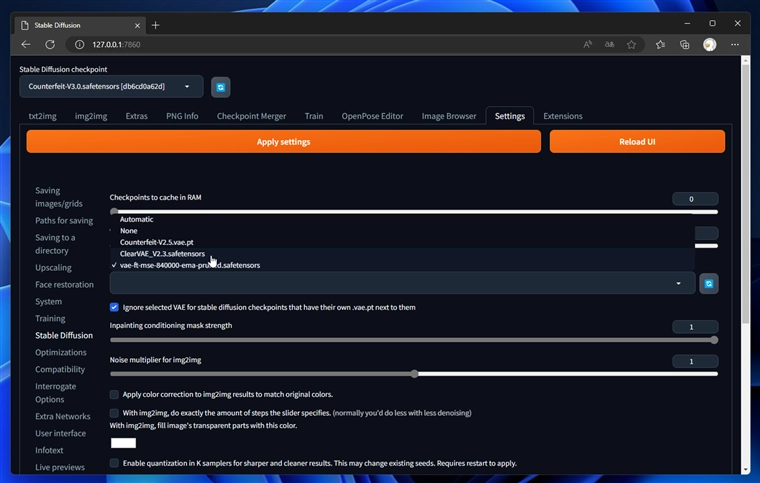
Task: Switch to the img2img tab
Action: [91, 116]
